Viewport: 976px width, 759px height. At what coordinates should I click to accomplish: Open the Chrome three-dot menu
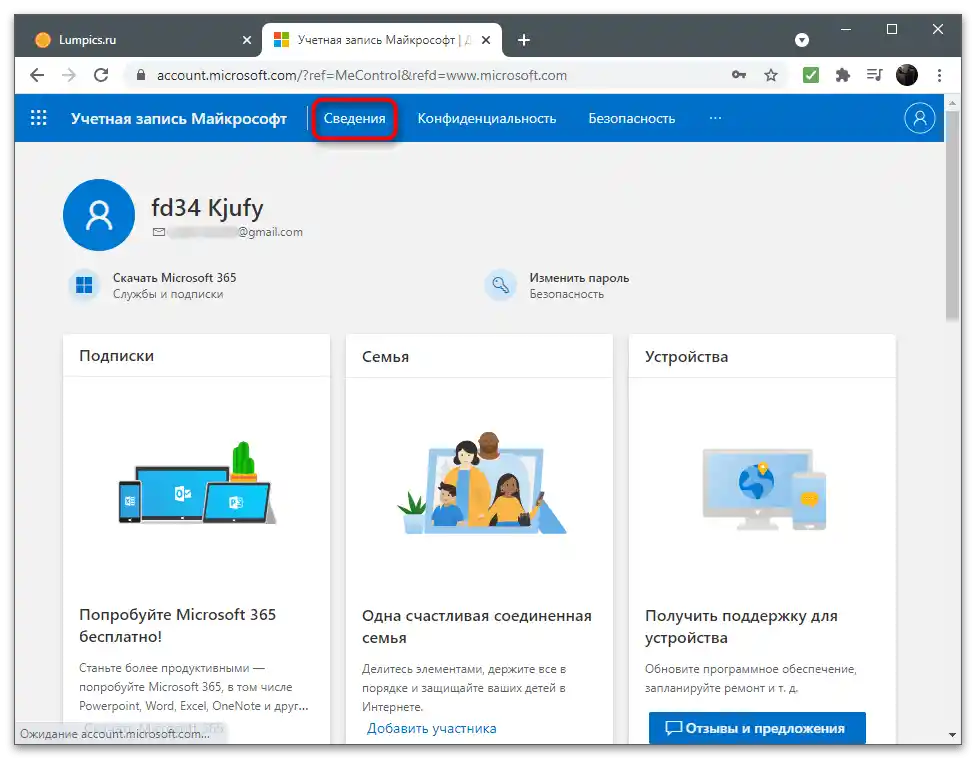(x=939, y=75)
